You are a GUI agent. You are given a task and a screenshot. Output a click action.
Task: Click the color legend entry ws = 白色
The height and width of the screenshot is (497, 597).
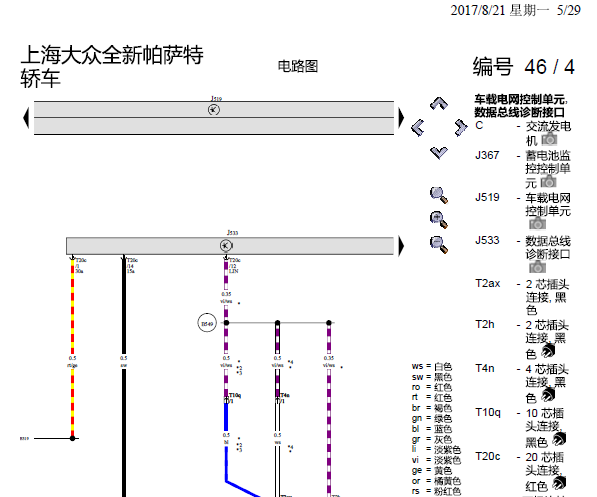coord(432,366)
